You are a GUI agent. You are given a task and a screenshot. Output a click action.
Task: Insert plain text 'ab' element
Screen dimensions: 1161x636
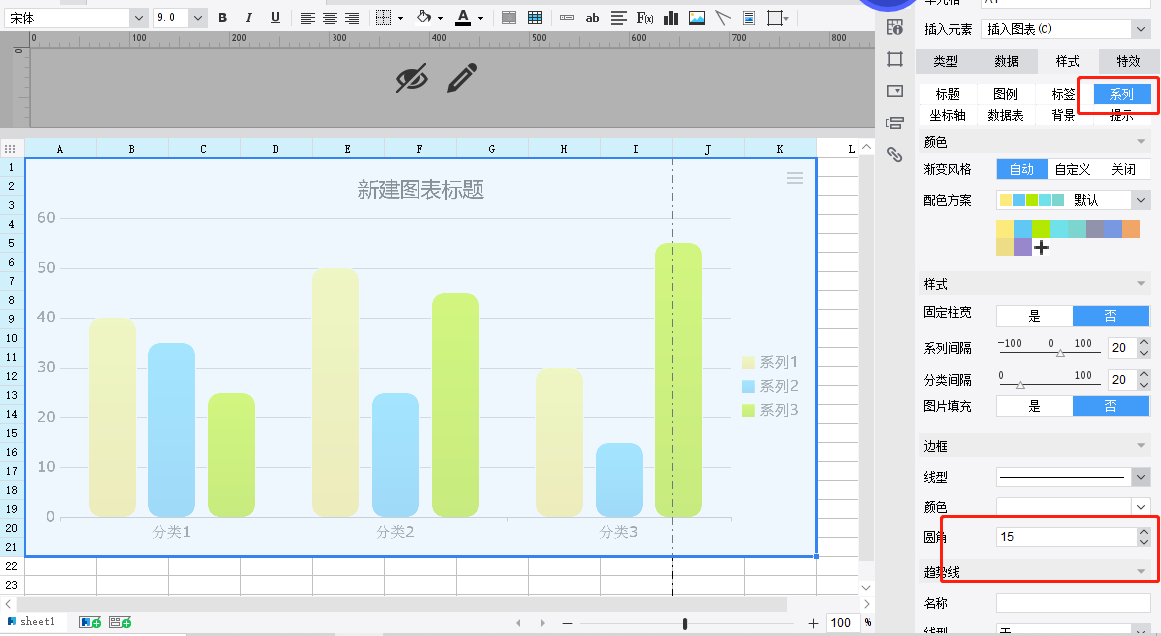pyautogui.click(x=592, y=18)
